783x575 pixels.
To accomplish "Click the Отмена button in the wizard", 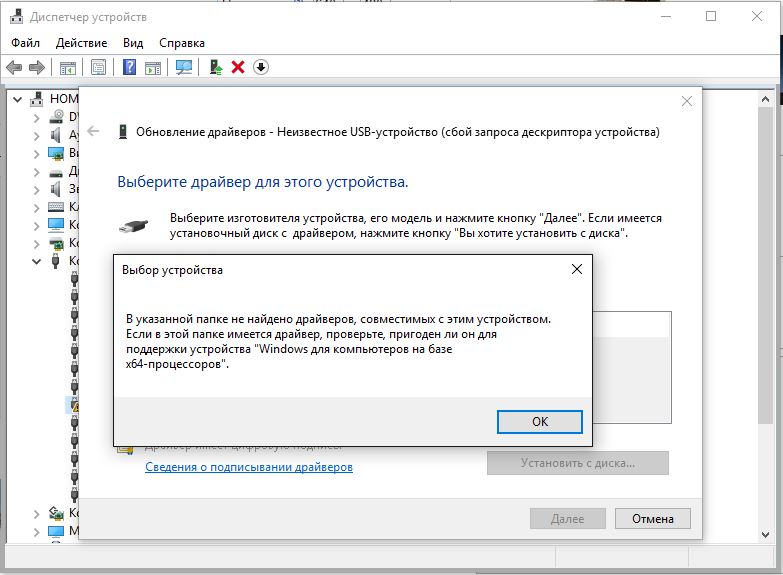I will click(x=653, y=519).
